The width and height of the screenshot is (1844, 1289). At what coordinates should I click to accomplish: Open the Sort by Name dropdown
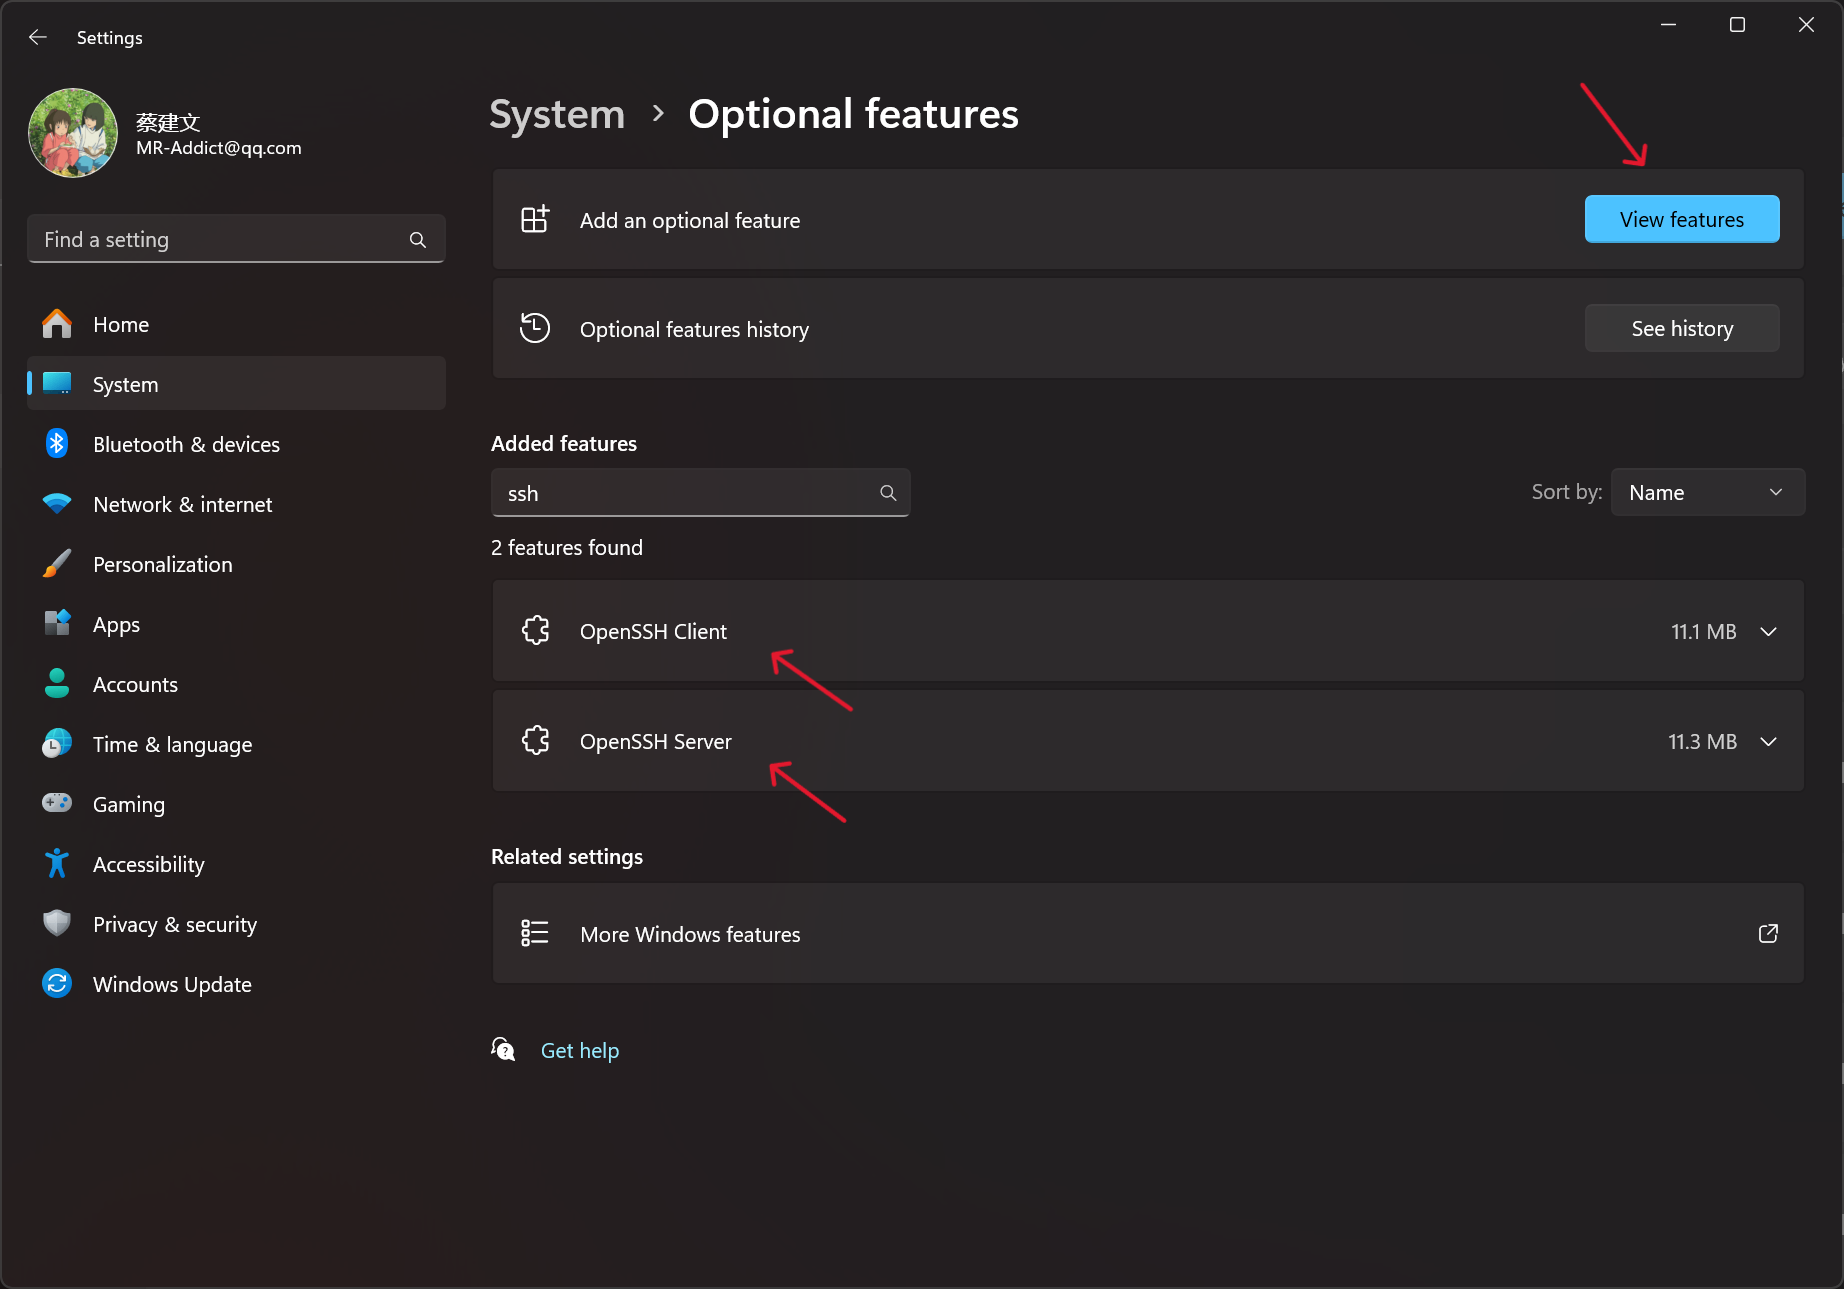point(1708,492)
